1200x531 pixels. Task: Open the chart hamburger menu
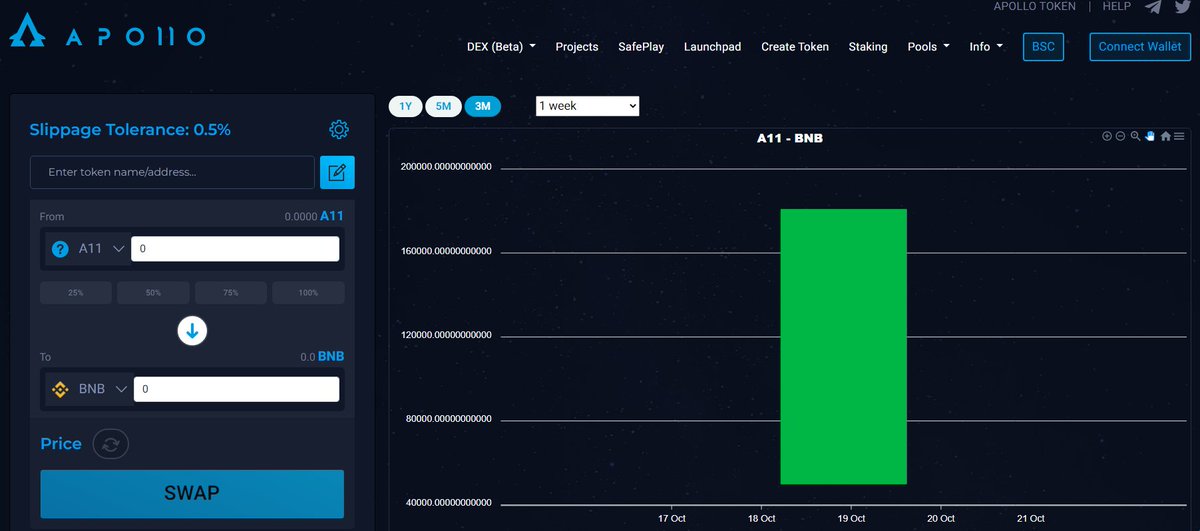point(1179,136)
